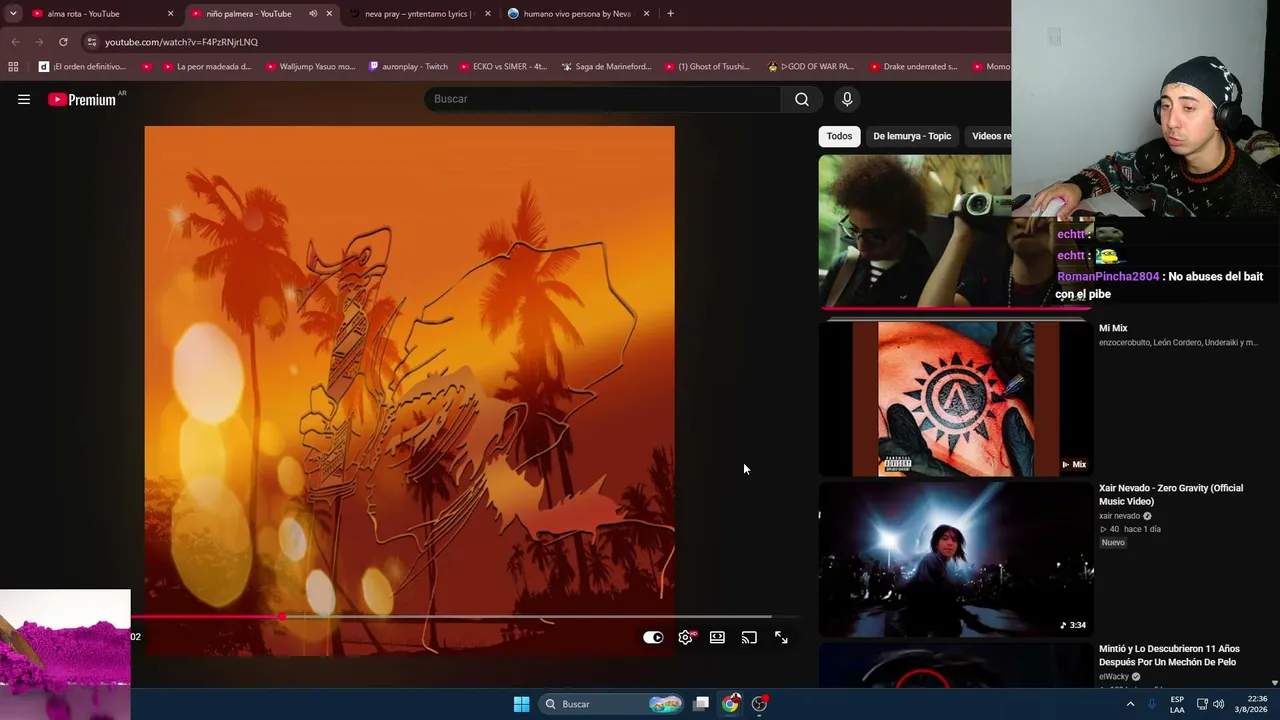Open the Walljump Yasuo bookmark

tap(310, 67)
